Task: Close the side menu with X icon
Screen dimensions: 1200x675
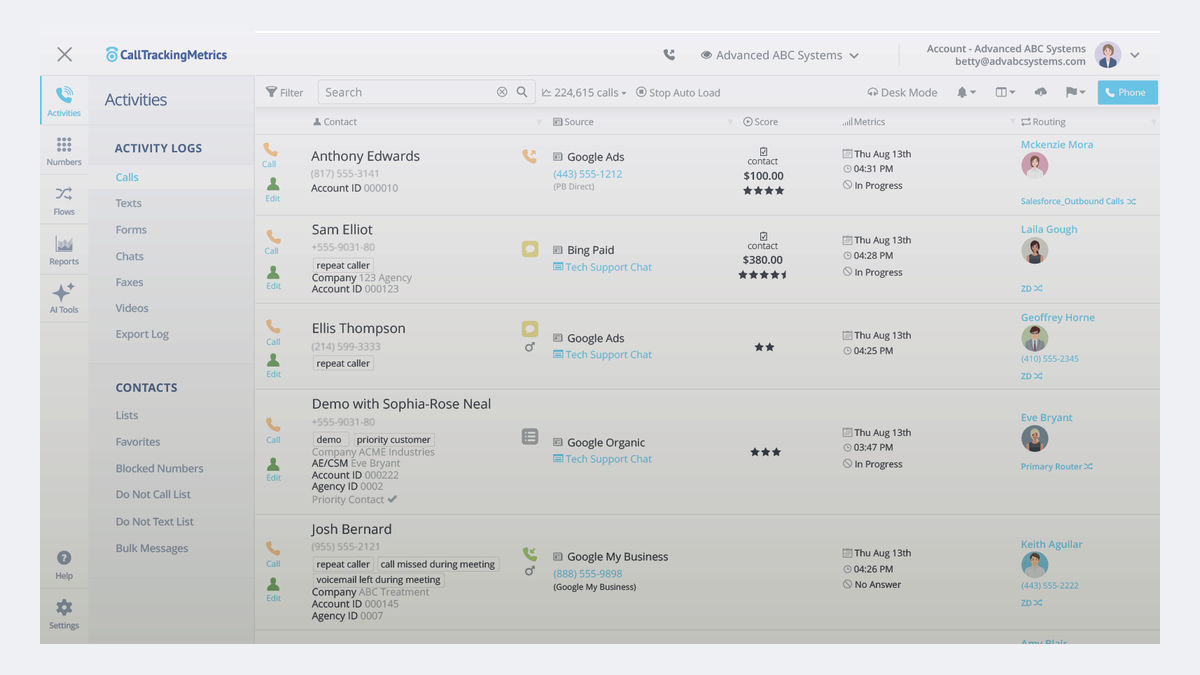Action: pos(64,55)
